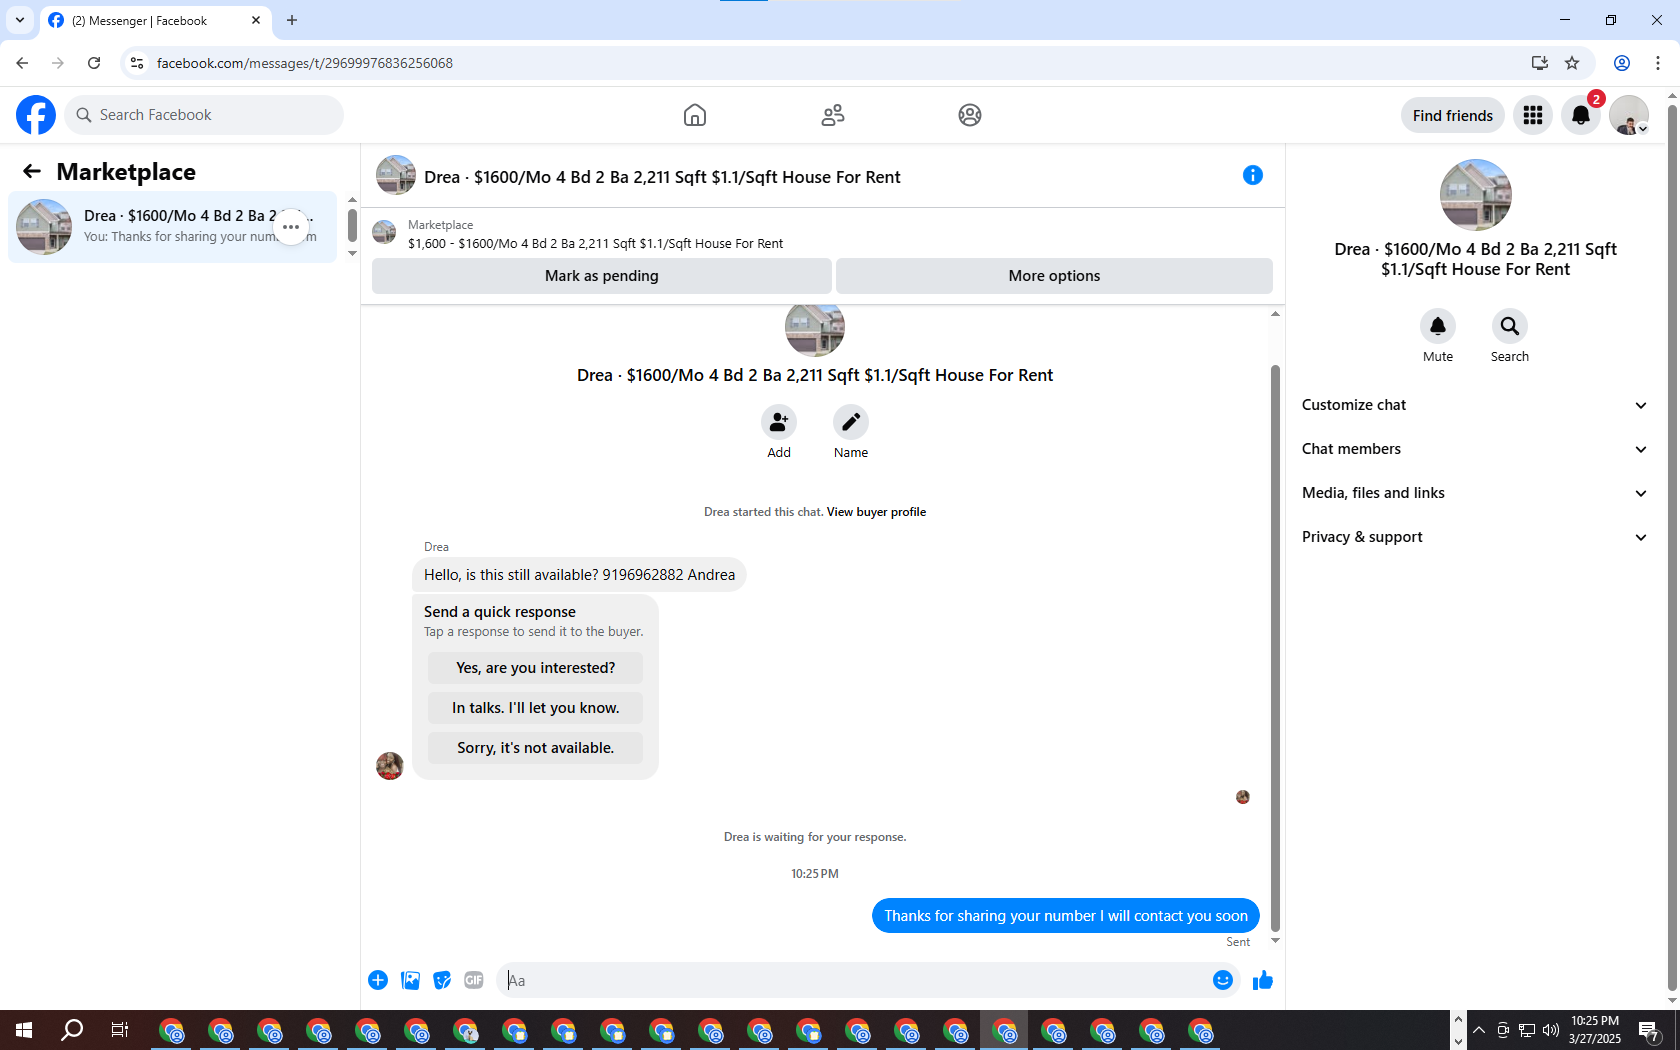This screenshot has height=1050, width=1680.
Task: Click Drea's message "Hello, is this still available?"
Action: coord(579,575)
